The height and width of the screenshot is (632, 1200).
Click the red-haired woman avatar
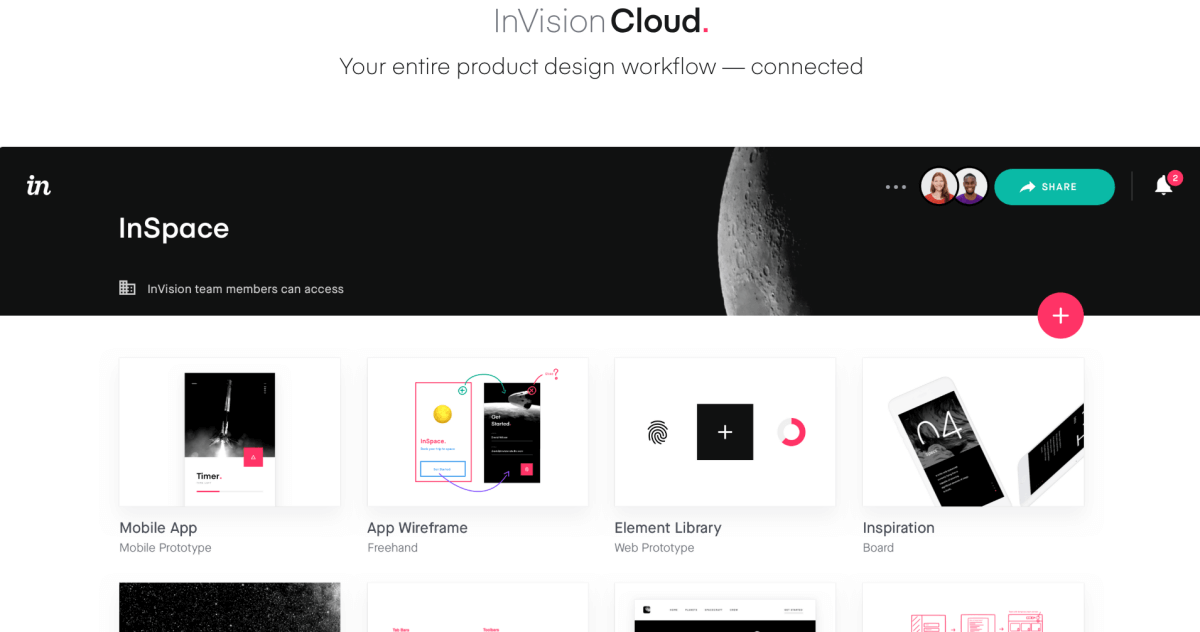[938, 186]
